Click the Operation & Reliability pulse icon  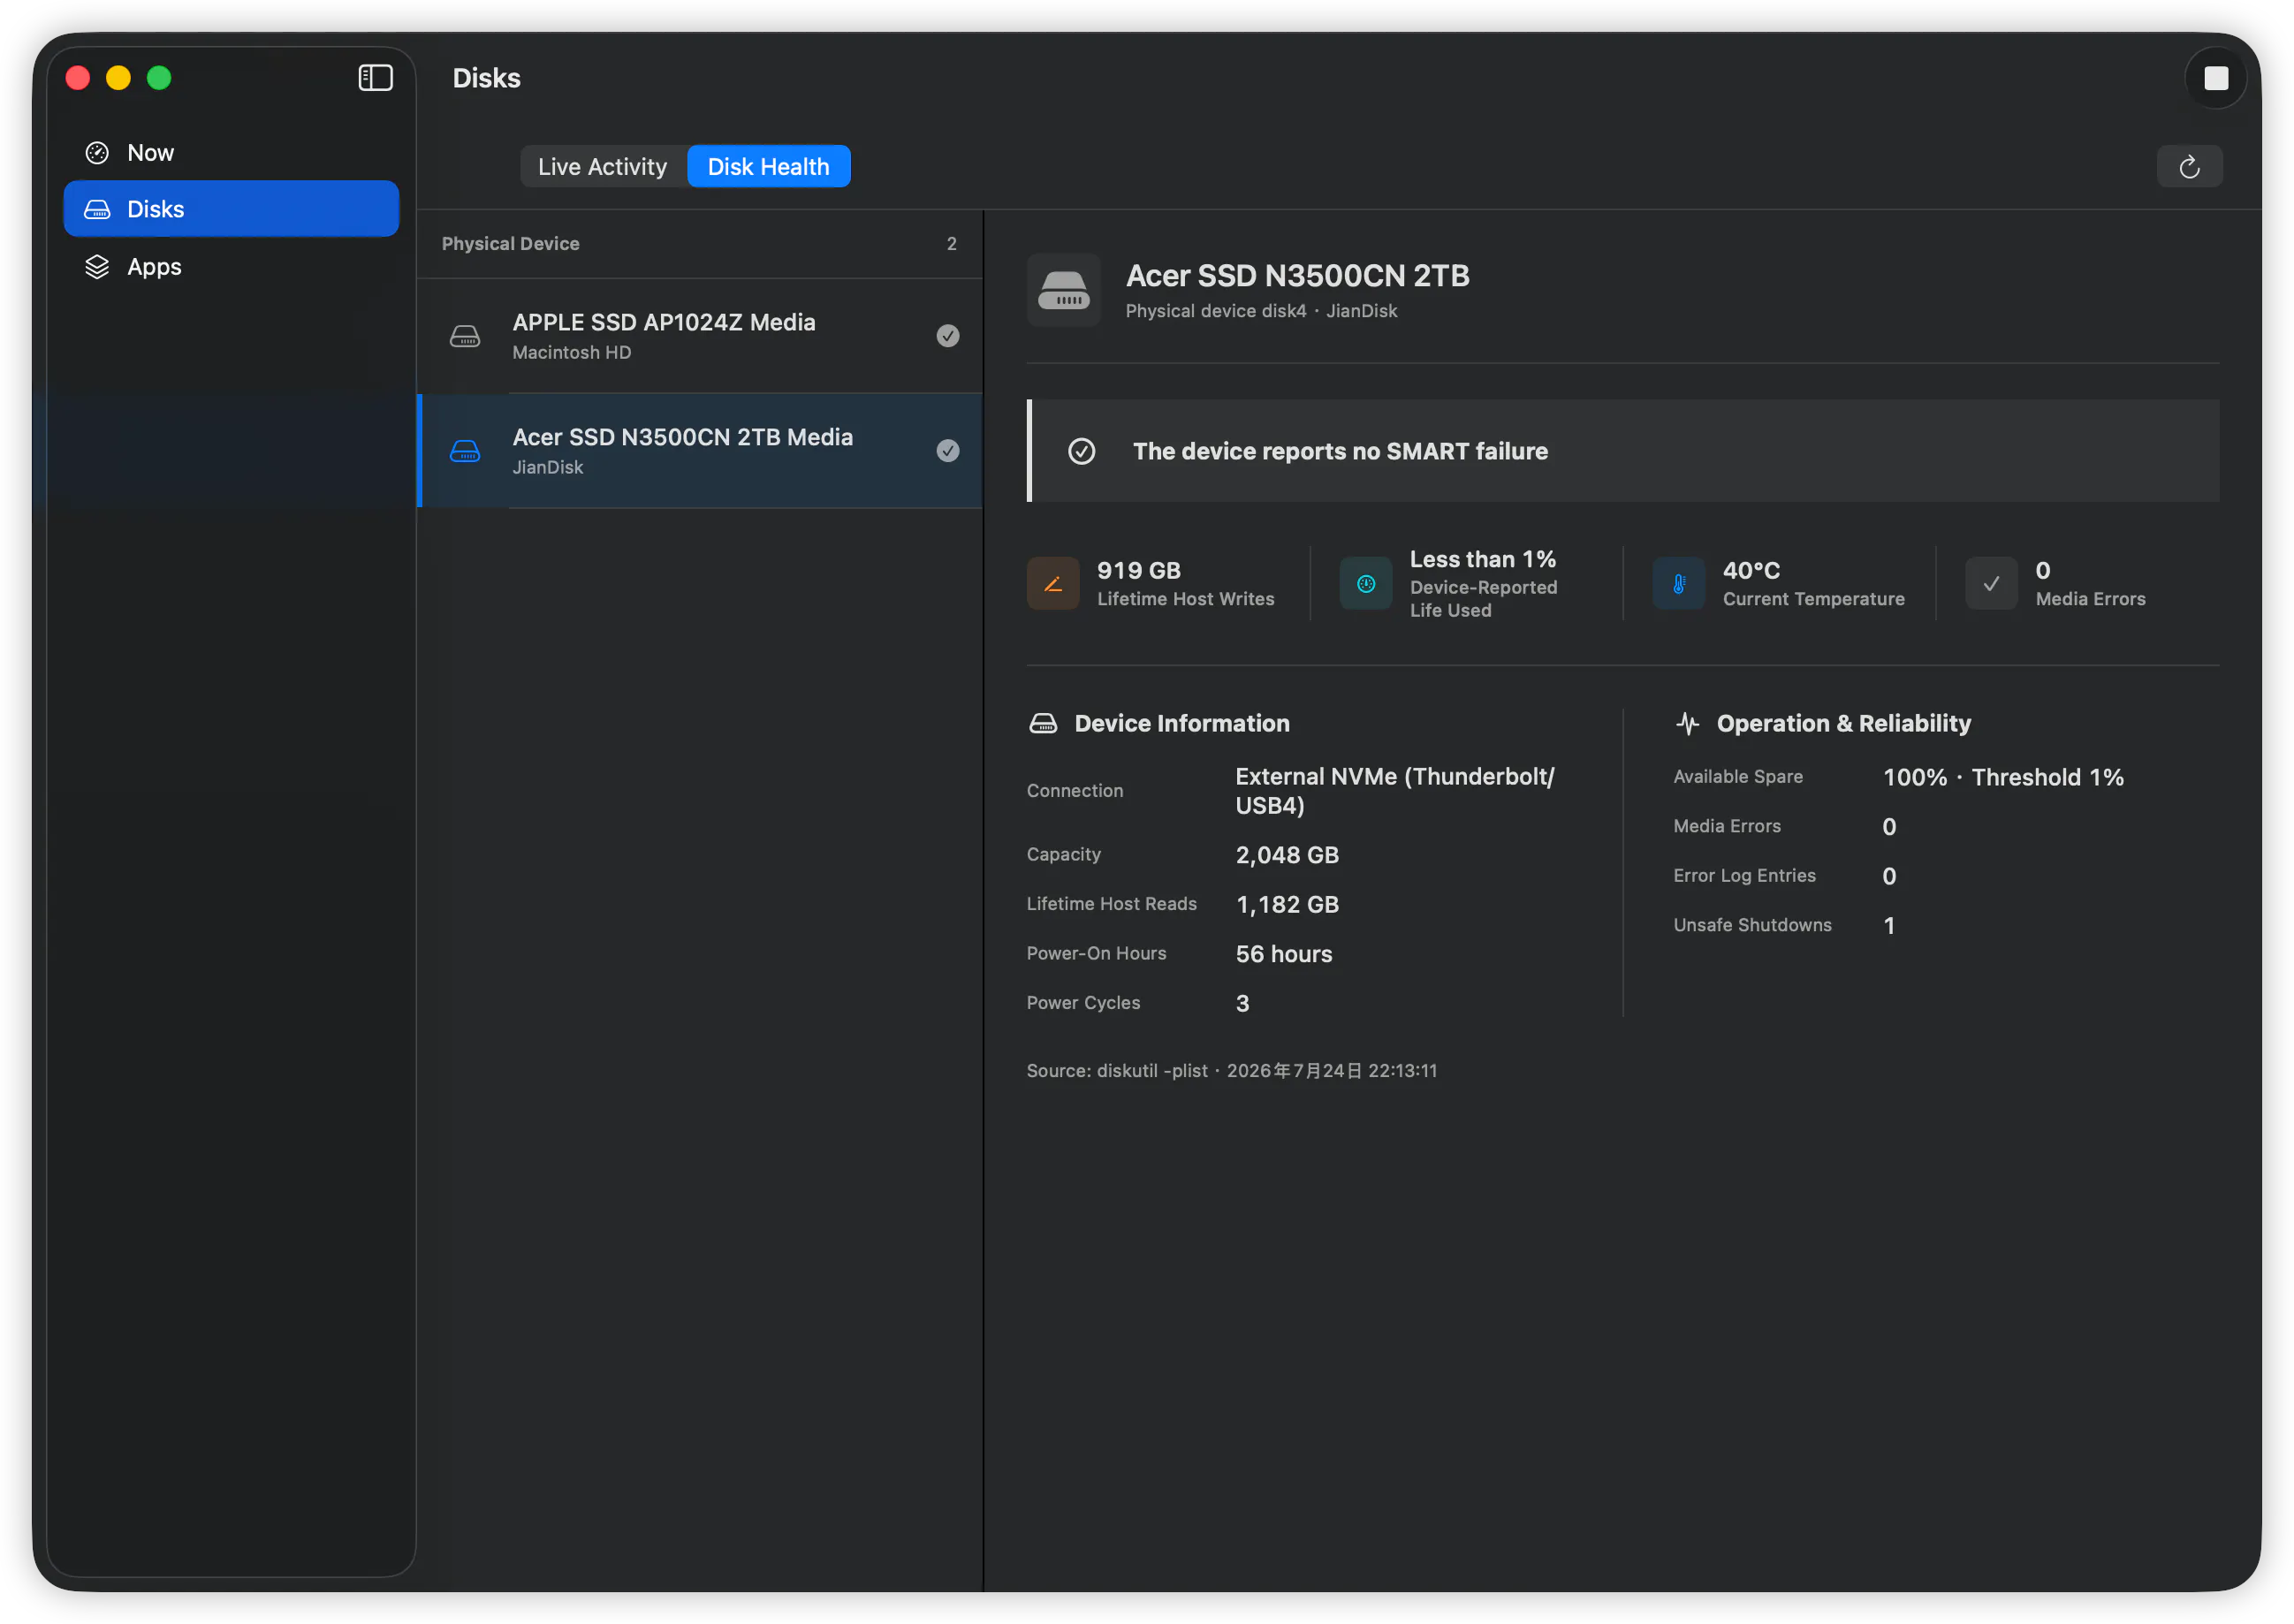pos(1687,723)
